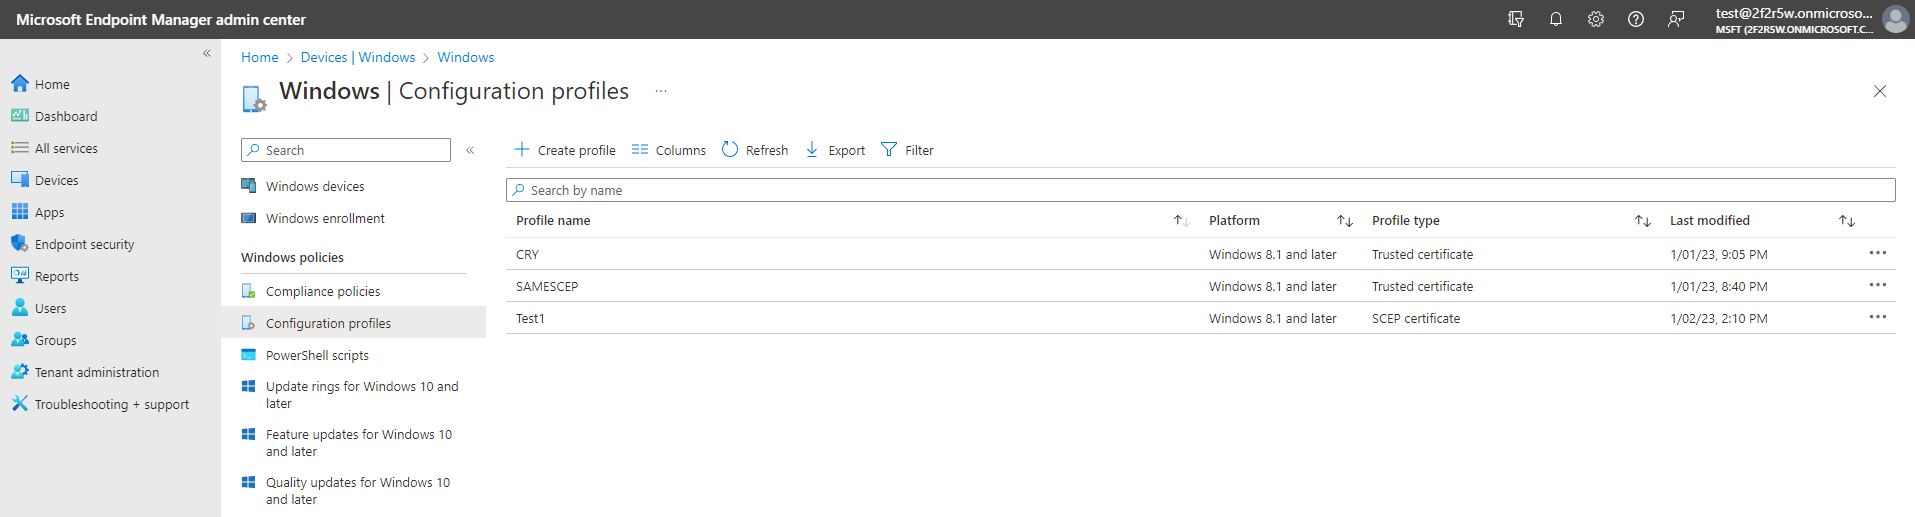Open the Test1 profile
This screenshot has width=1915, height=517.
530,318
